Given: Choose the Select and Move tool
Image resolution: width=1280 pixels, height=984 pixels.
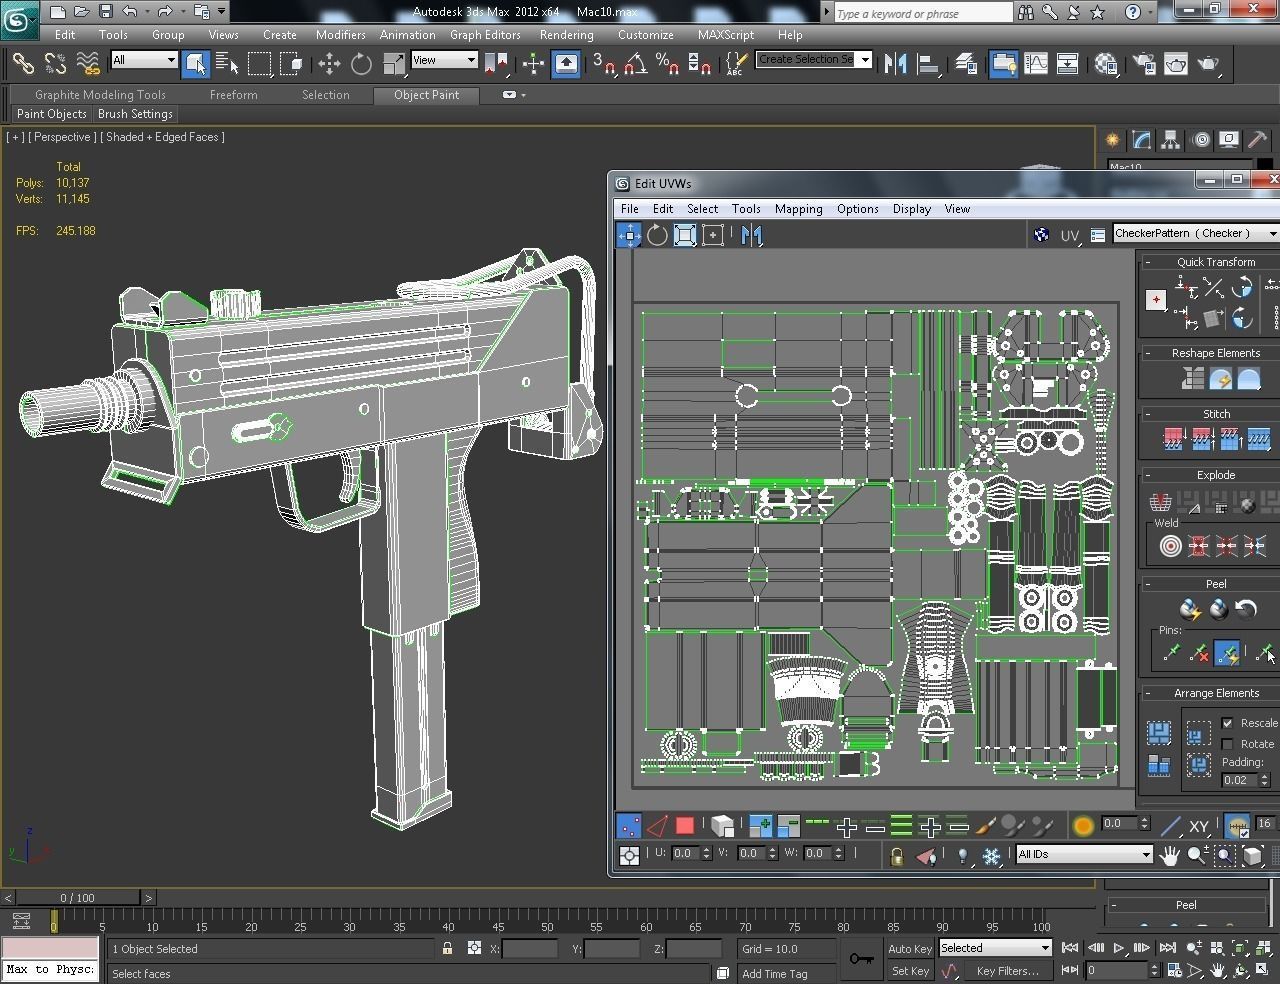Looking at the screenshot, I should click(329, 64).
